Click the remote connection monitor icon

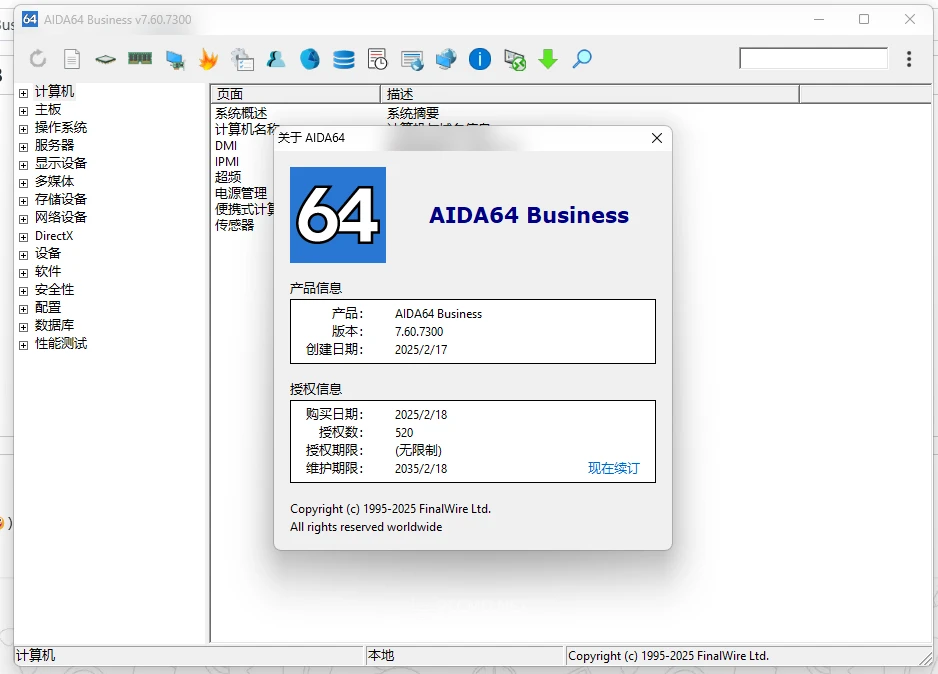click(x=515, y=59)
